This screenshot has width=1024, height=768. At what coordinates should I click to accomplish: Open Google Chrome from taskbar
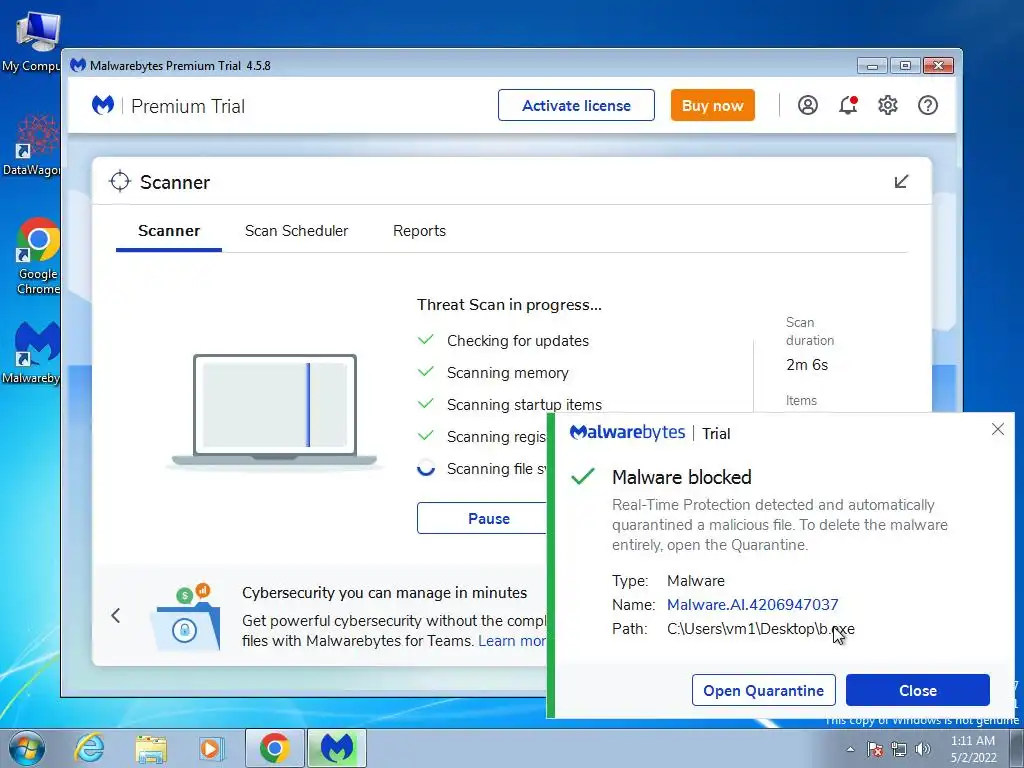tap(274, 748)
